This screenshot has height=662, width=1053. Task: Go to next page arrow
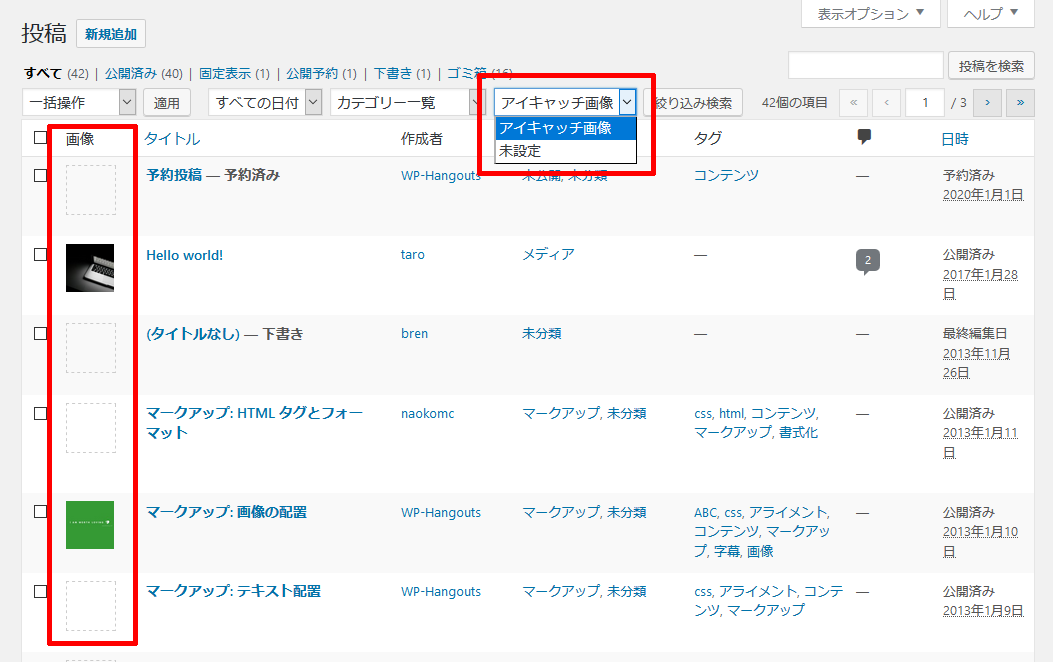click(x=987, y=102)
